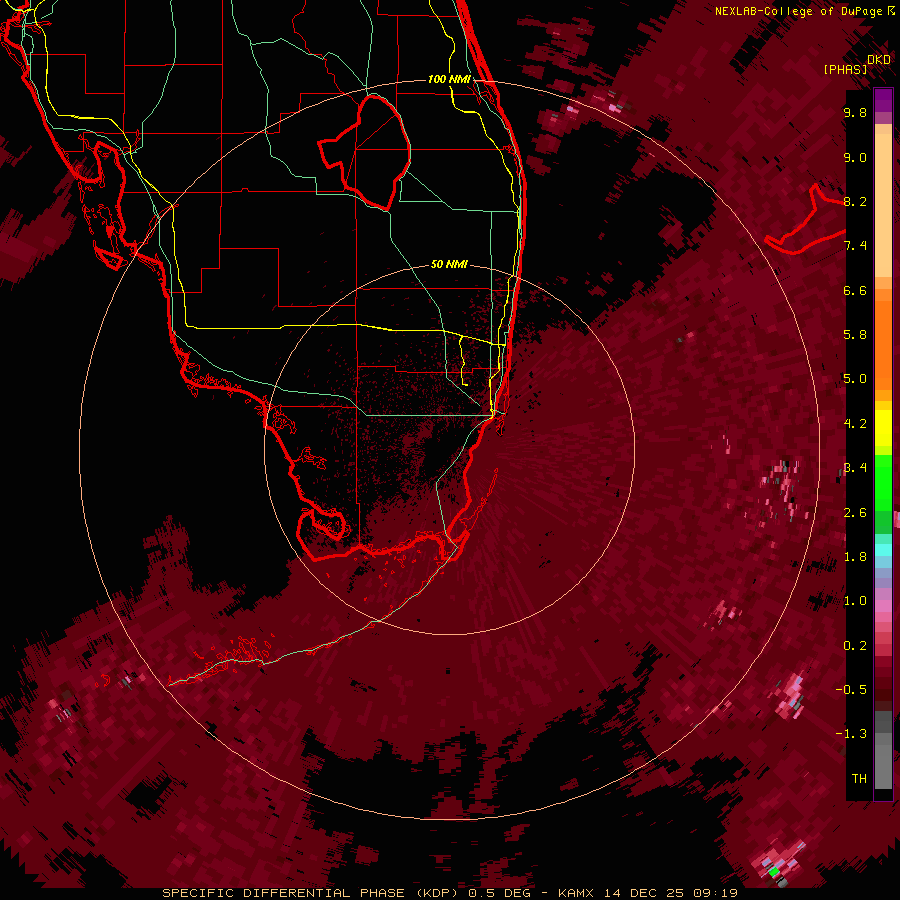Pick the cyan segment of the color bar
Screen dimensions: 900x900
tap(883, 550)
